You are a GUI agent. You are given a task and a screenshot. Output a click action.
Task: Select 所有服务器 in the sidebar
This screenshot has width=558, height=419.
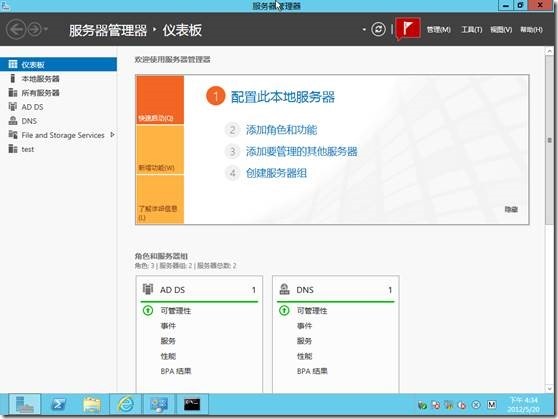[58, 93]
